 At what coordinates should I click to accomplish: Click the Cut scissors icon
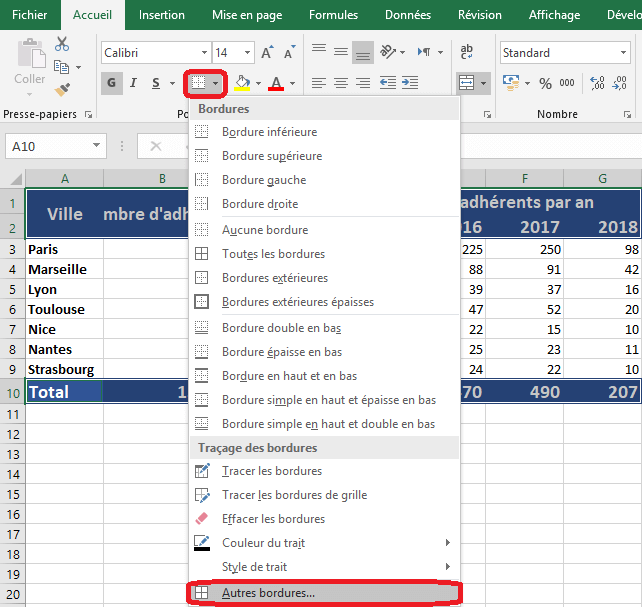[62, 44]
